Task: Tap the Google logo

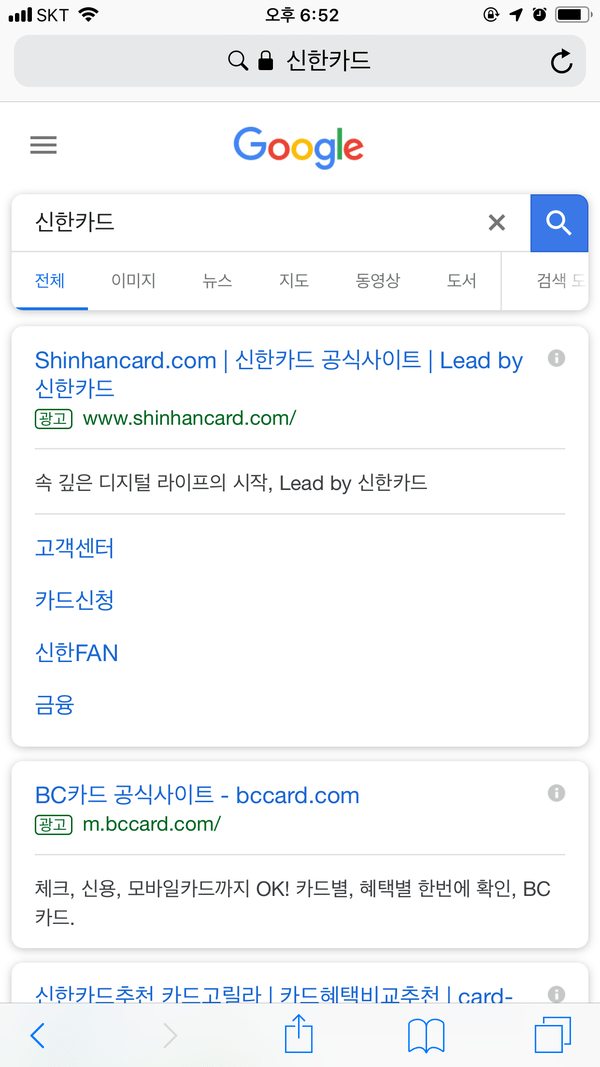Action: pos(299,147)
